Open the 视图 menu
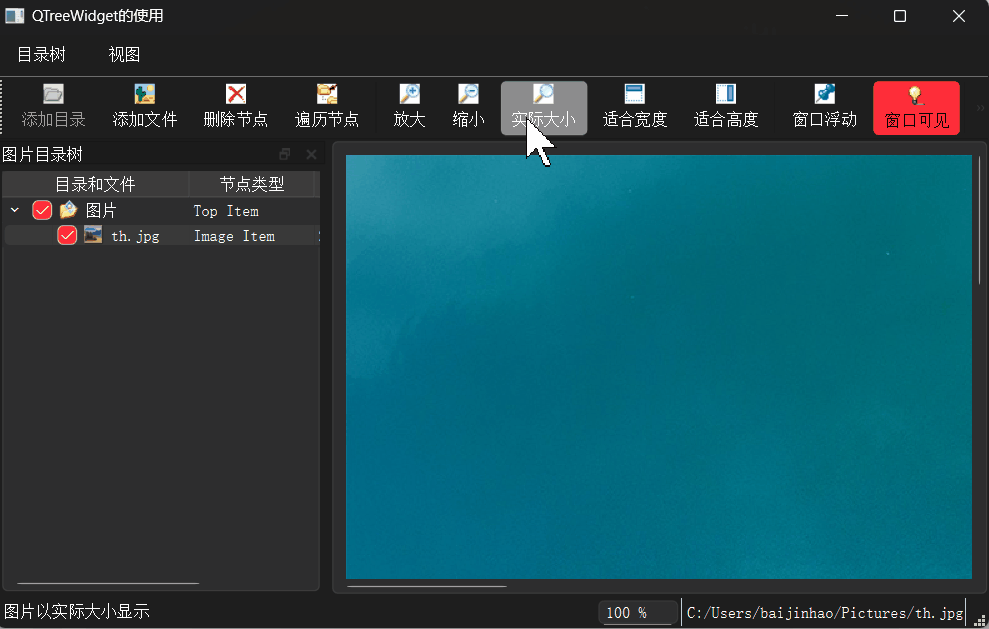 point(124,54)
